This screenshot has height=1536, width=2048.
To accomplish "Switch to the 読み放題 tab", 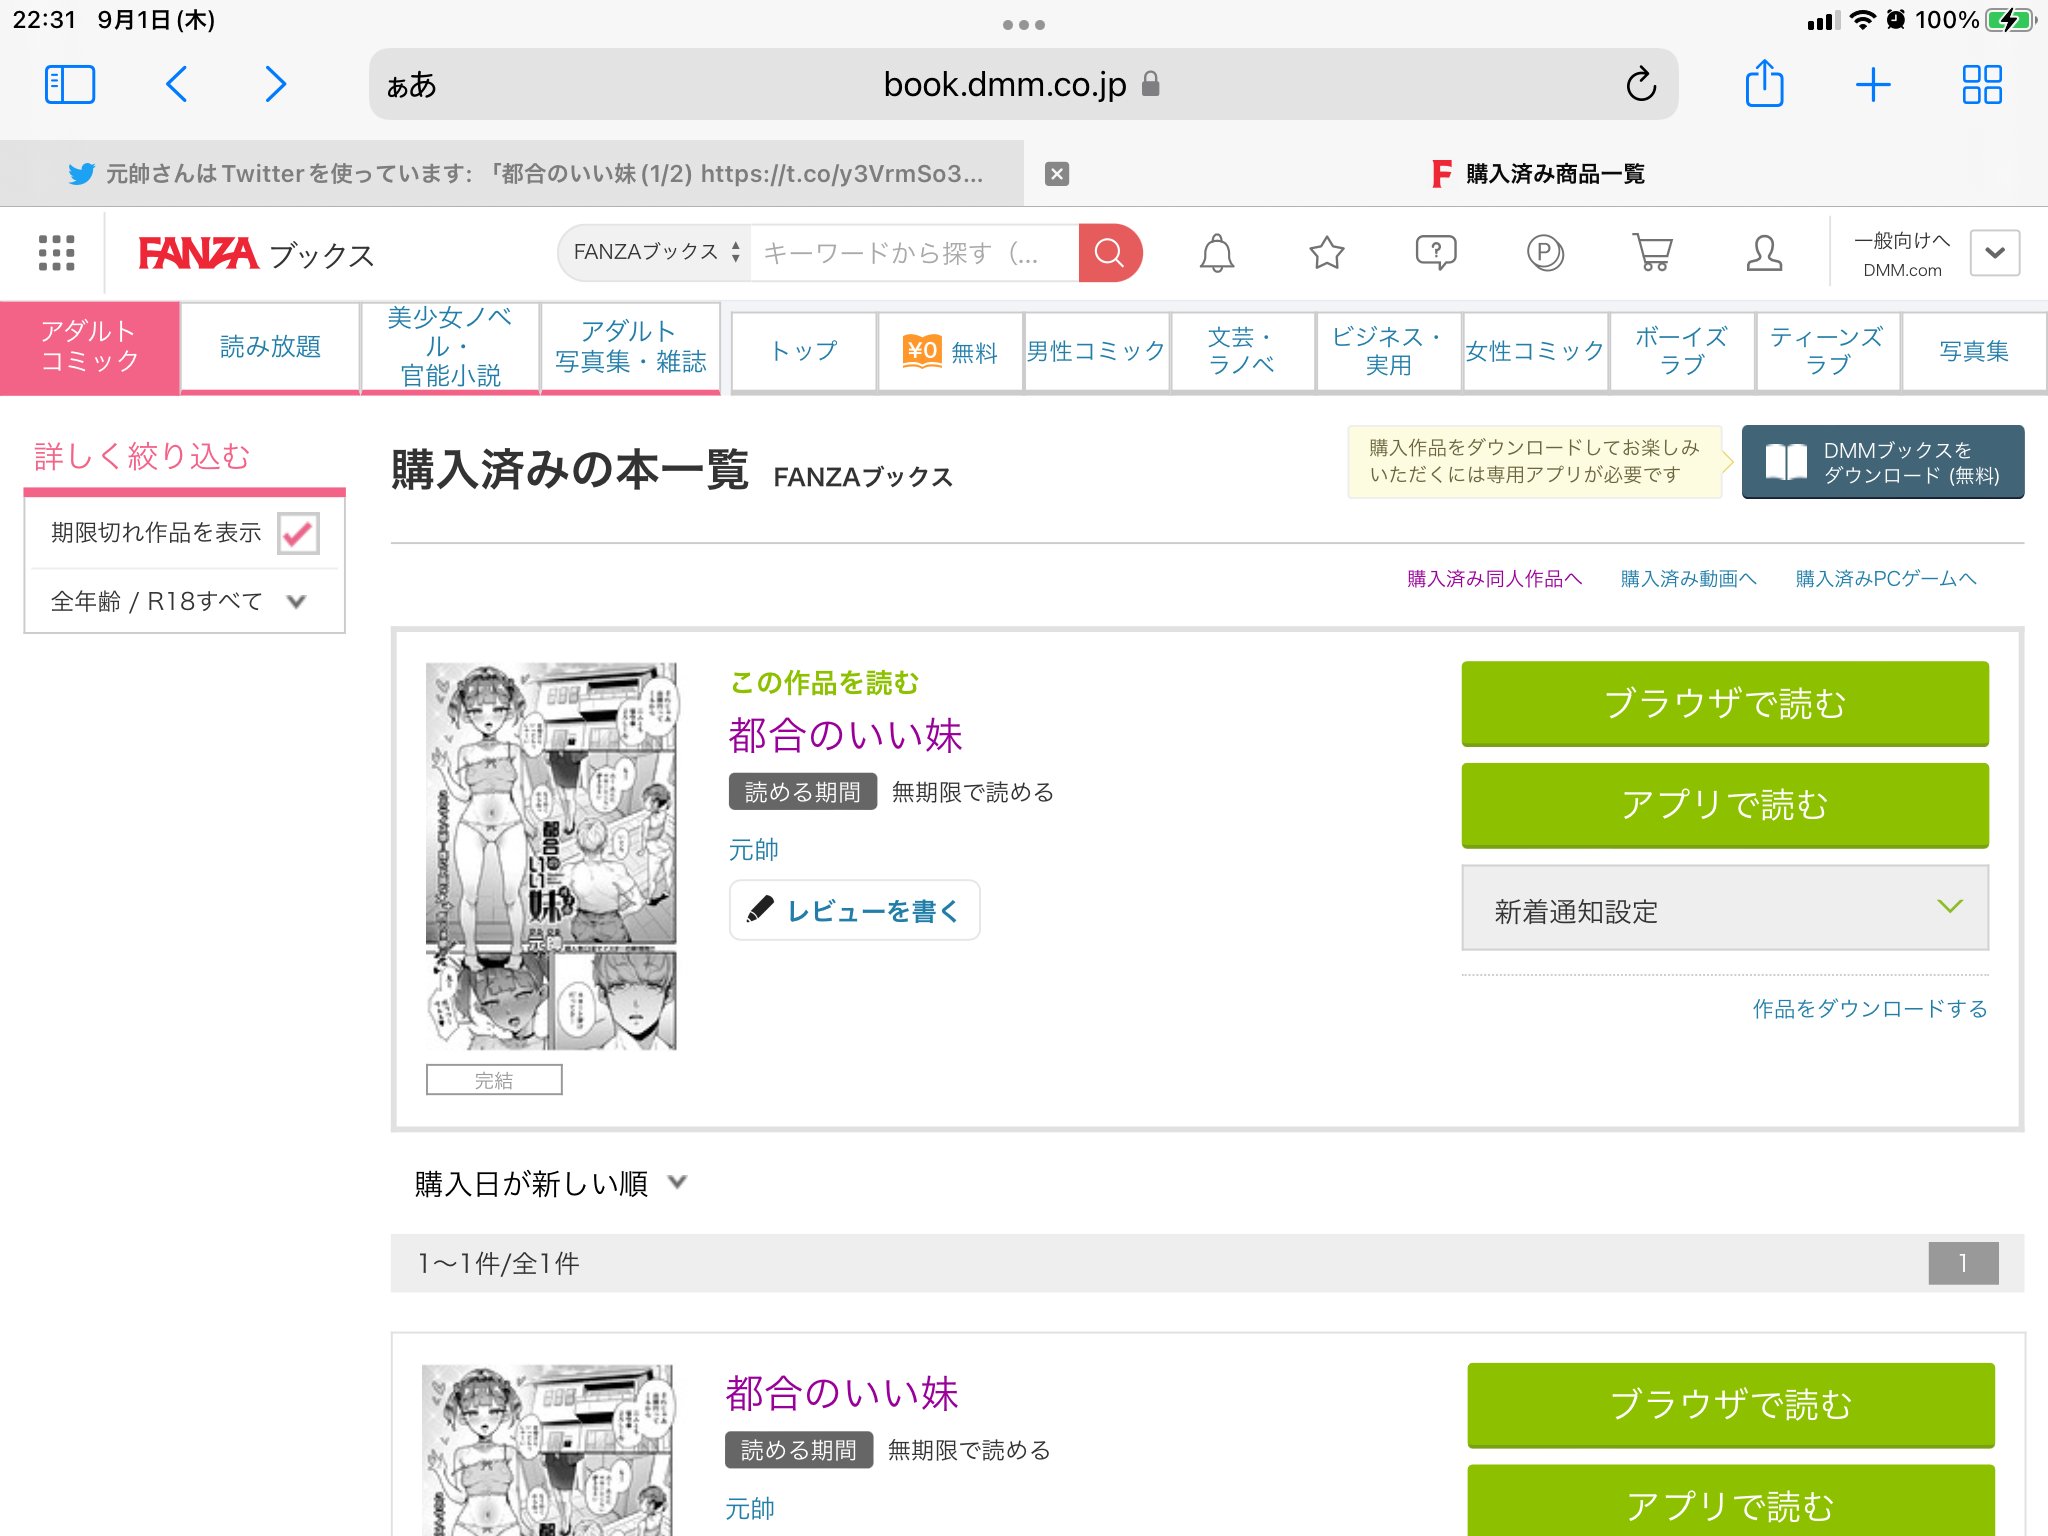I will point(270,347).
